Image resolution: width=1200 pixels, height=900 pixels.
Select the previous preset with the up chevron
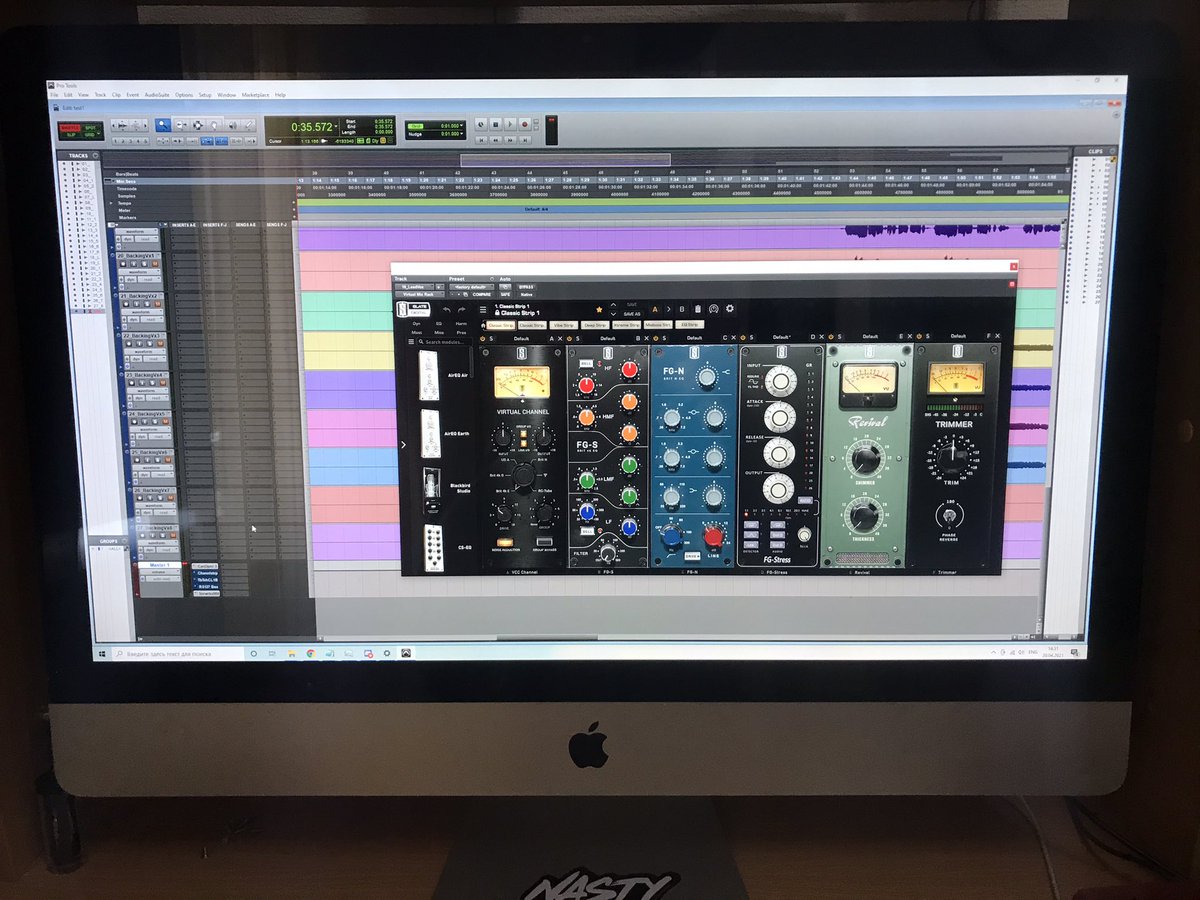click(x=613, y=304)
